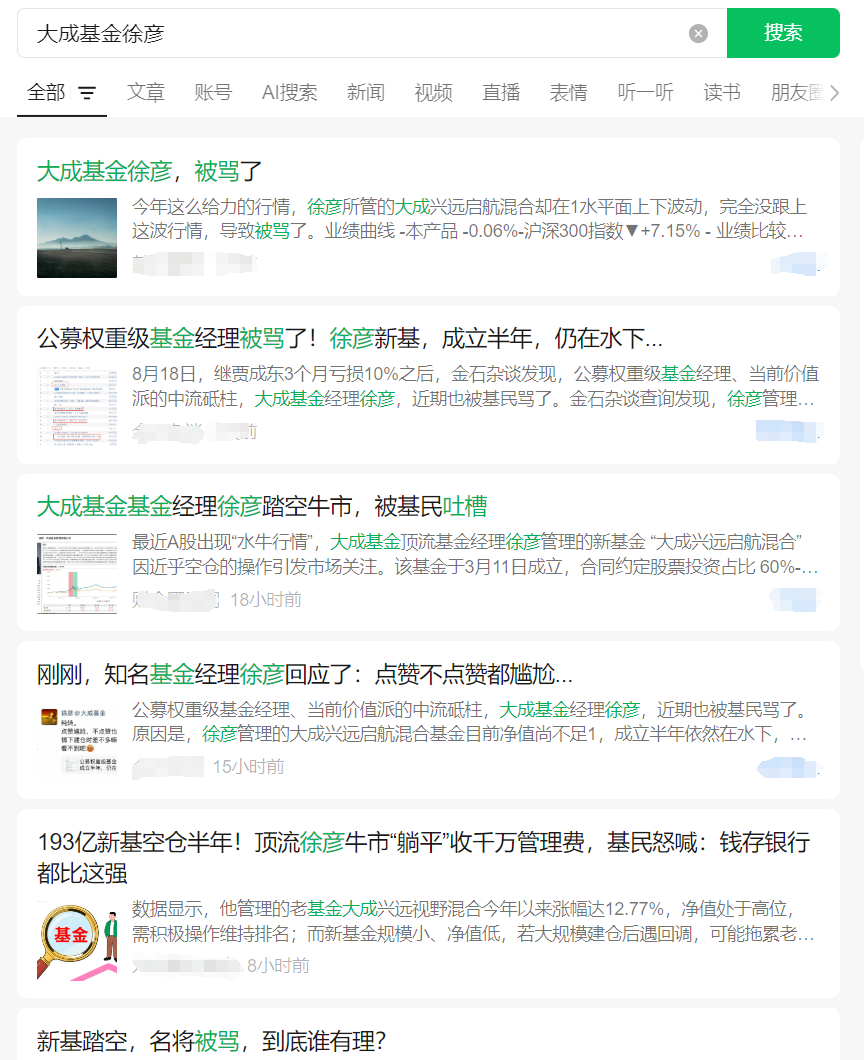Open the chat screenshot thumbnail
Screen dimensions: 864x1060
point(77,741)
